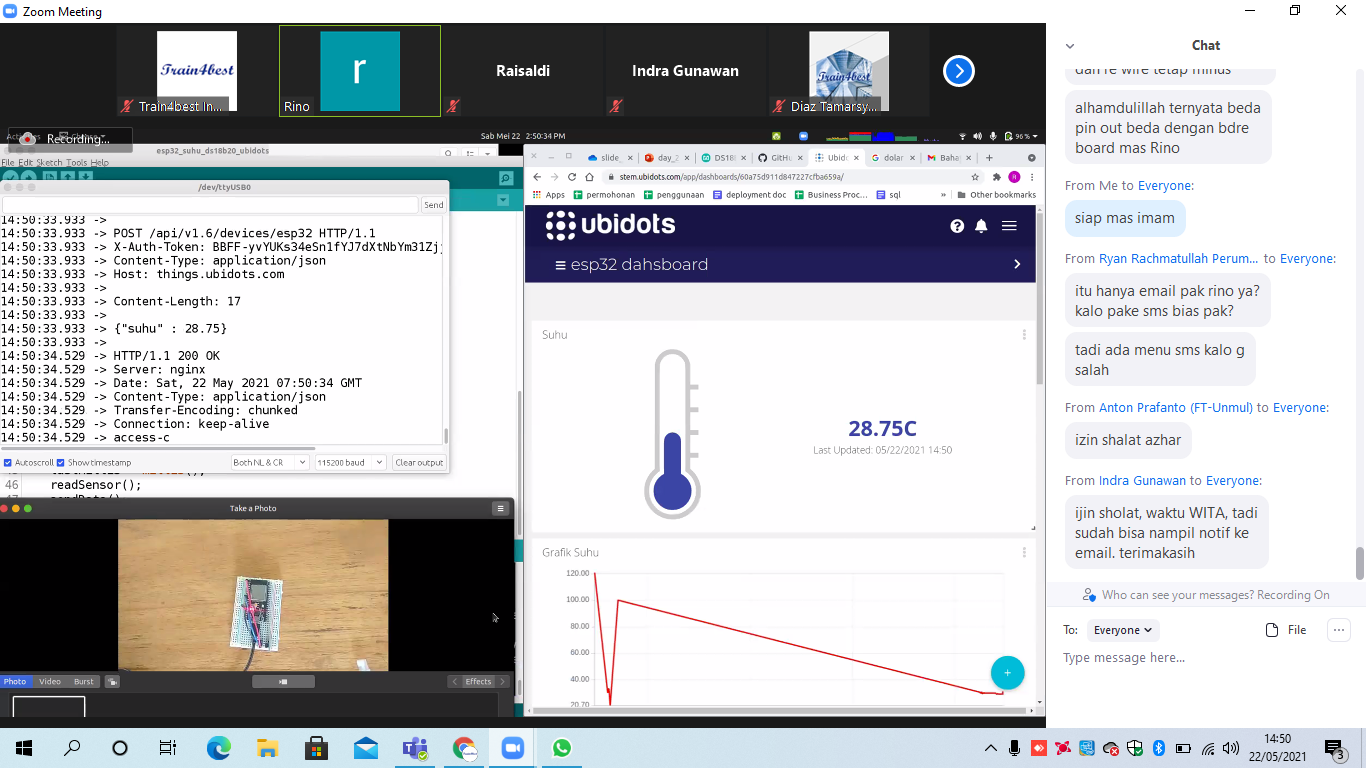Toggle the Autoscroll checkbox

coord(8,463)
